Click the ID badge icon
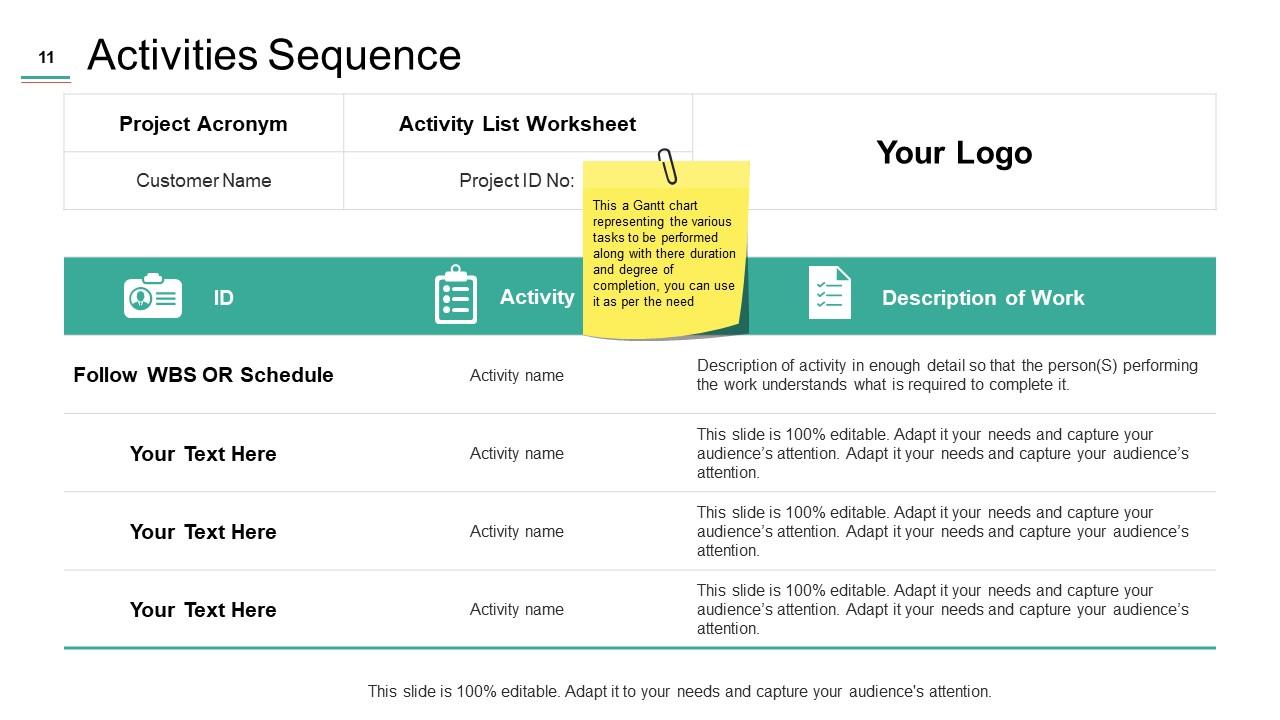The height and width of the screenshot is (720, 1280). coord(152,296)
